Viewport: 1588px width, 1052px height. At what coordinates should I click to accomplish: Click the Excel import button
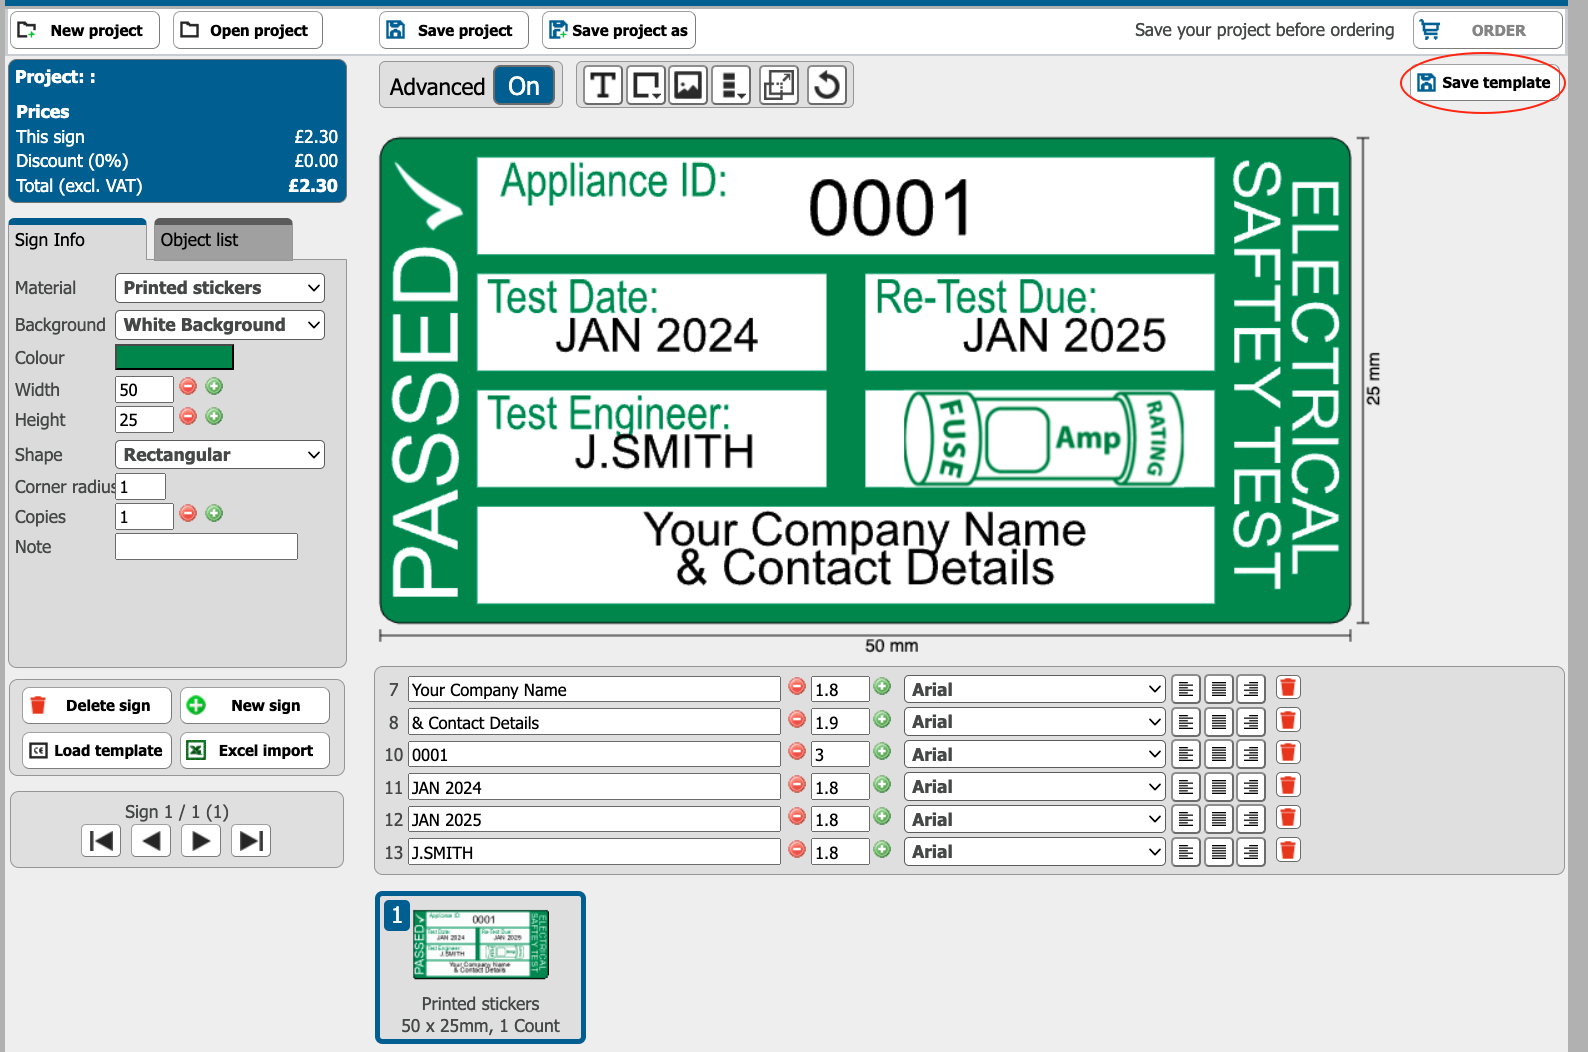(x=255, y=750)
